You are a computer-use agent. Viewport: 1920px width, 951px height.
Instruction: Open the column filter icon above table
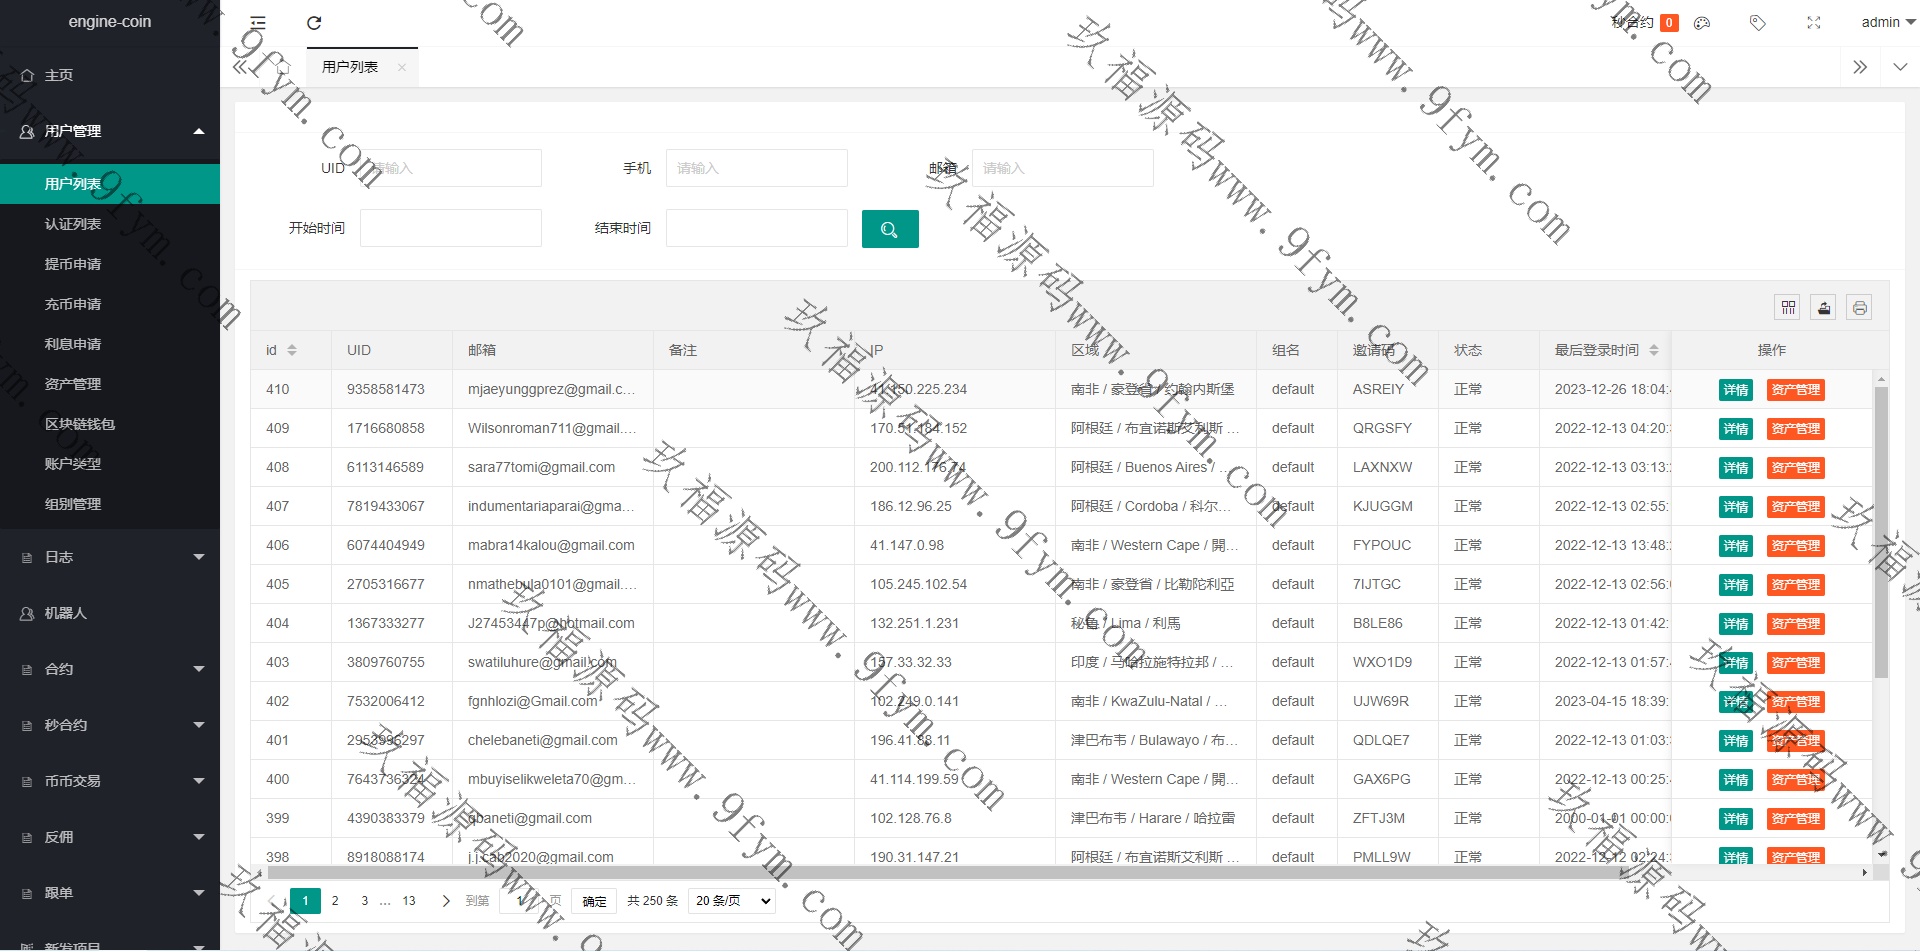tap(1788, 308)
